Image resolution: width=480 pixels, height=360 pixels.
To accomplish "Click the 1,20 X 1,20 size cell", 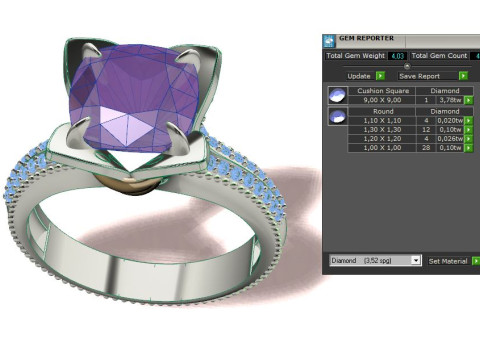I will coord(382,139).
